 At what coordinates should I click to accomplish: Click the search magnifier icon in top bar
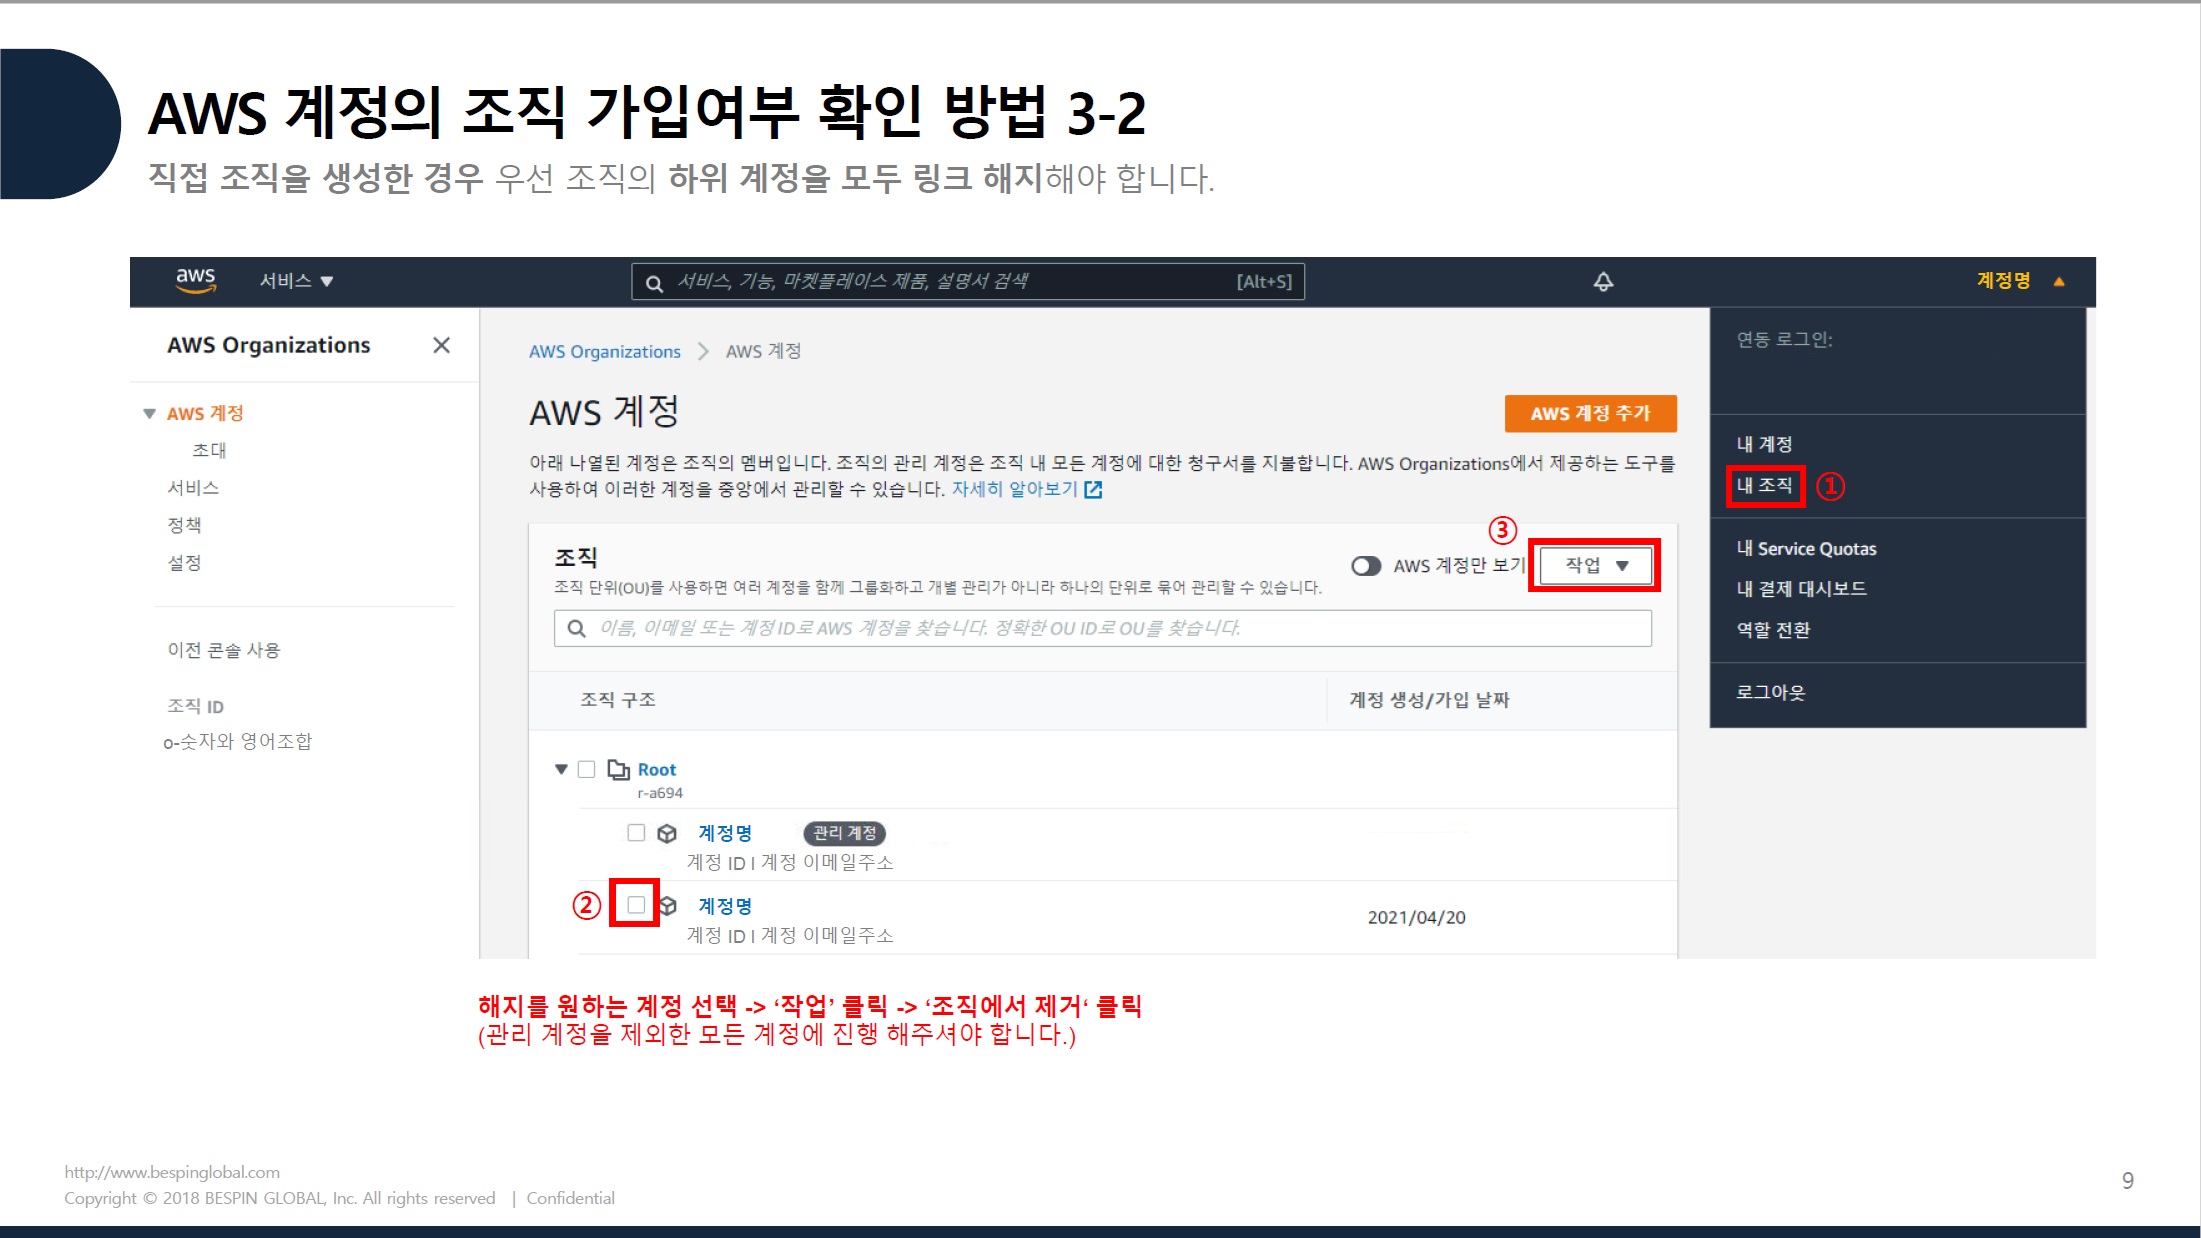654,283
